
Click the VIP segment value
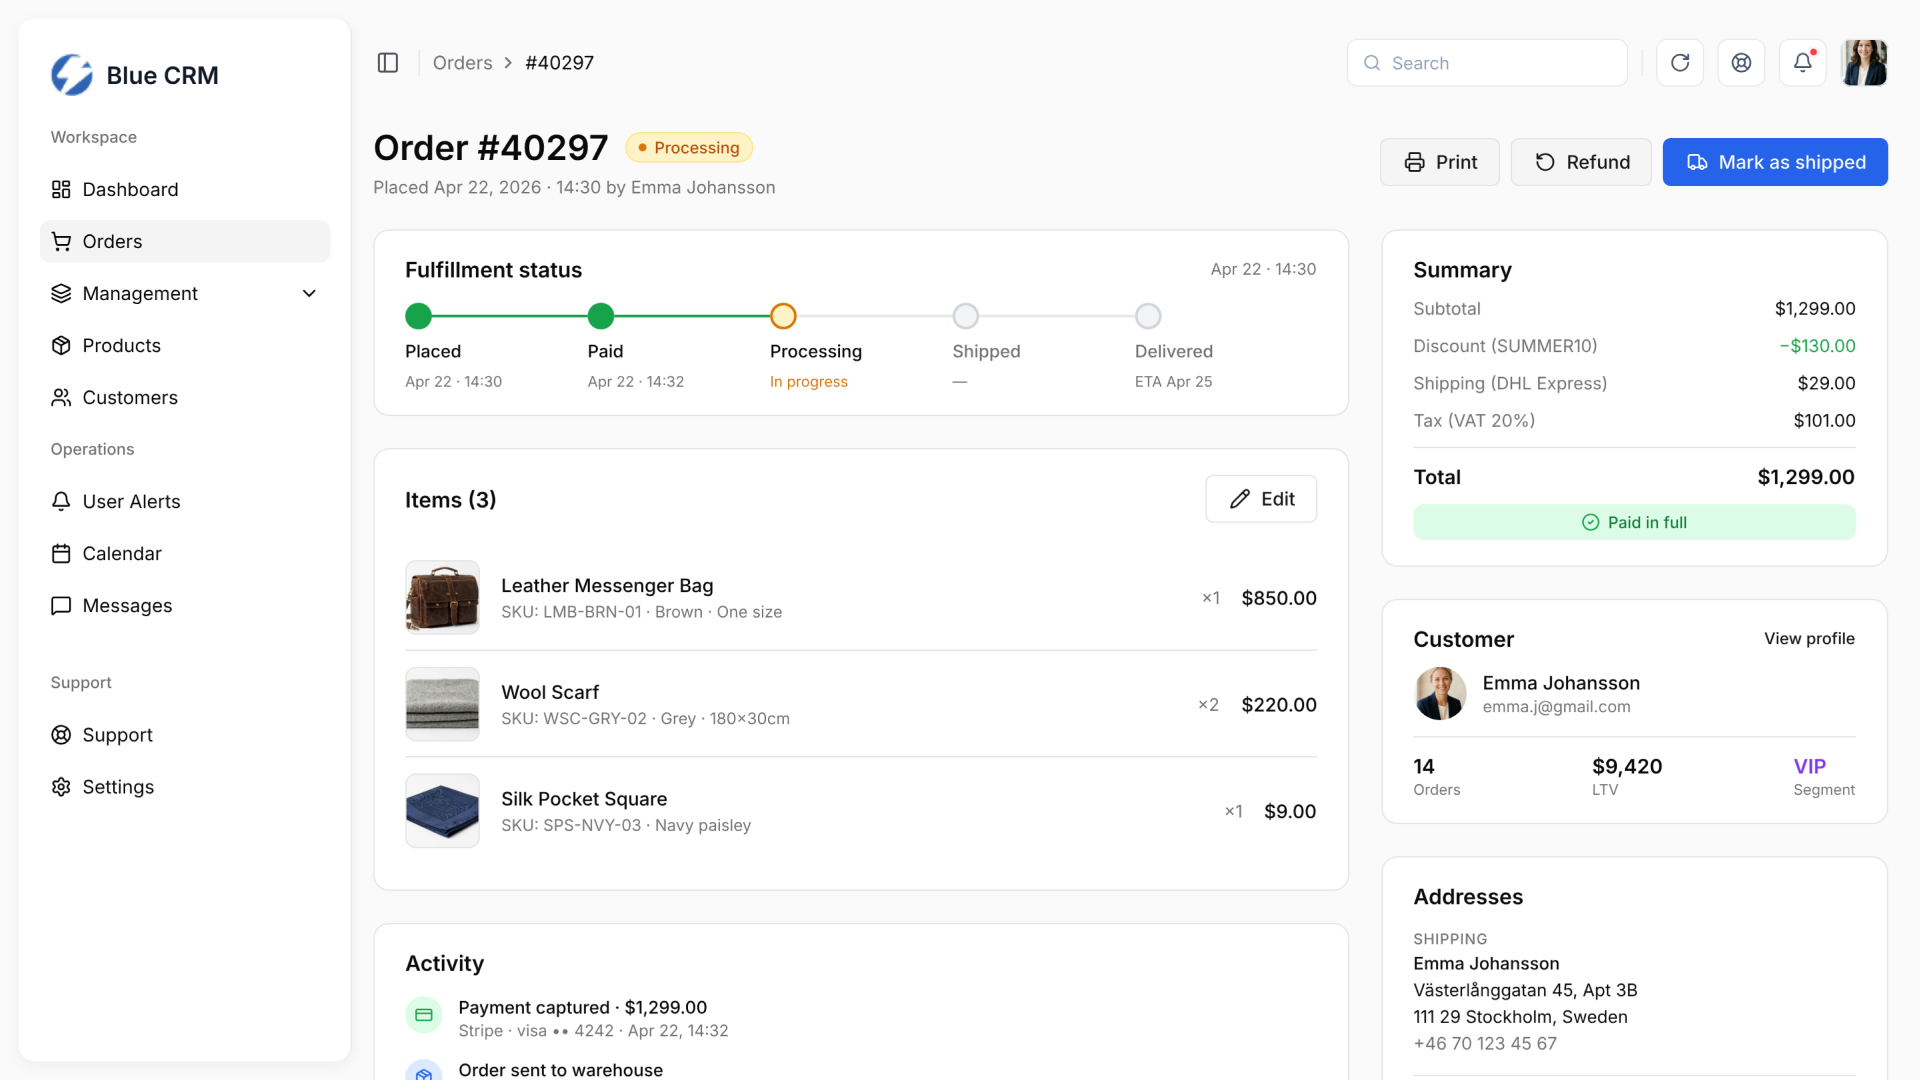tap(1810, 767)
